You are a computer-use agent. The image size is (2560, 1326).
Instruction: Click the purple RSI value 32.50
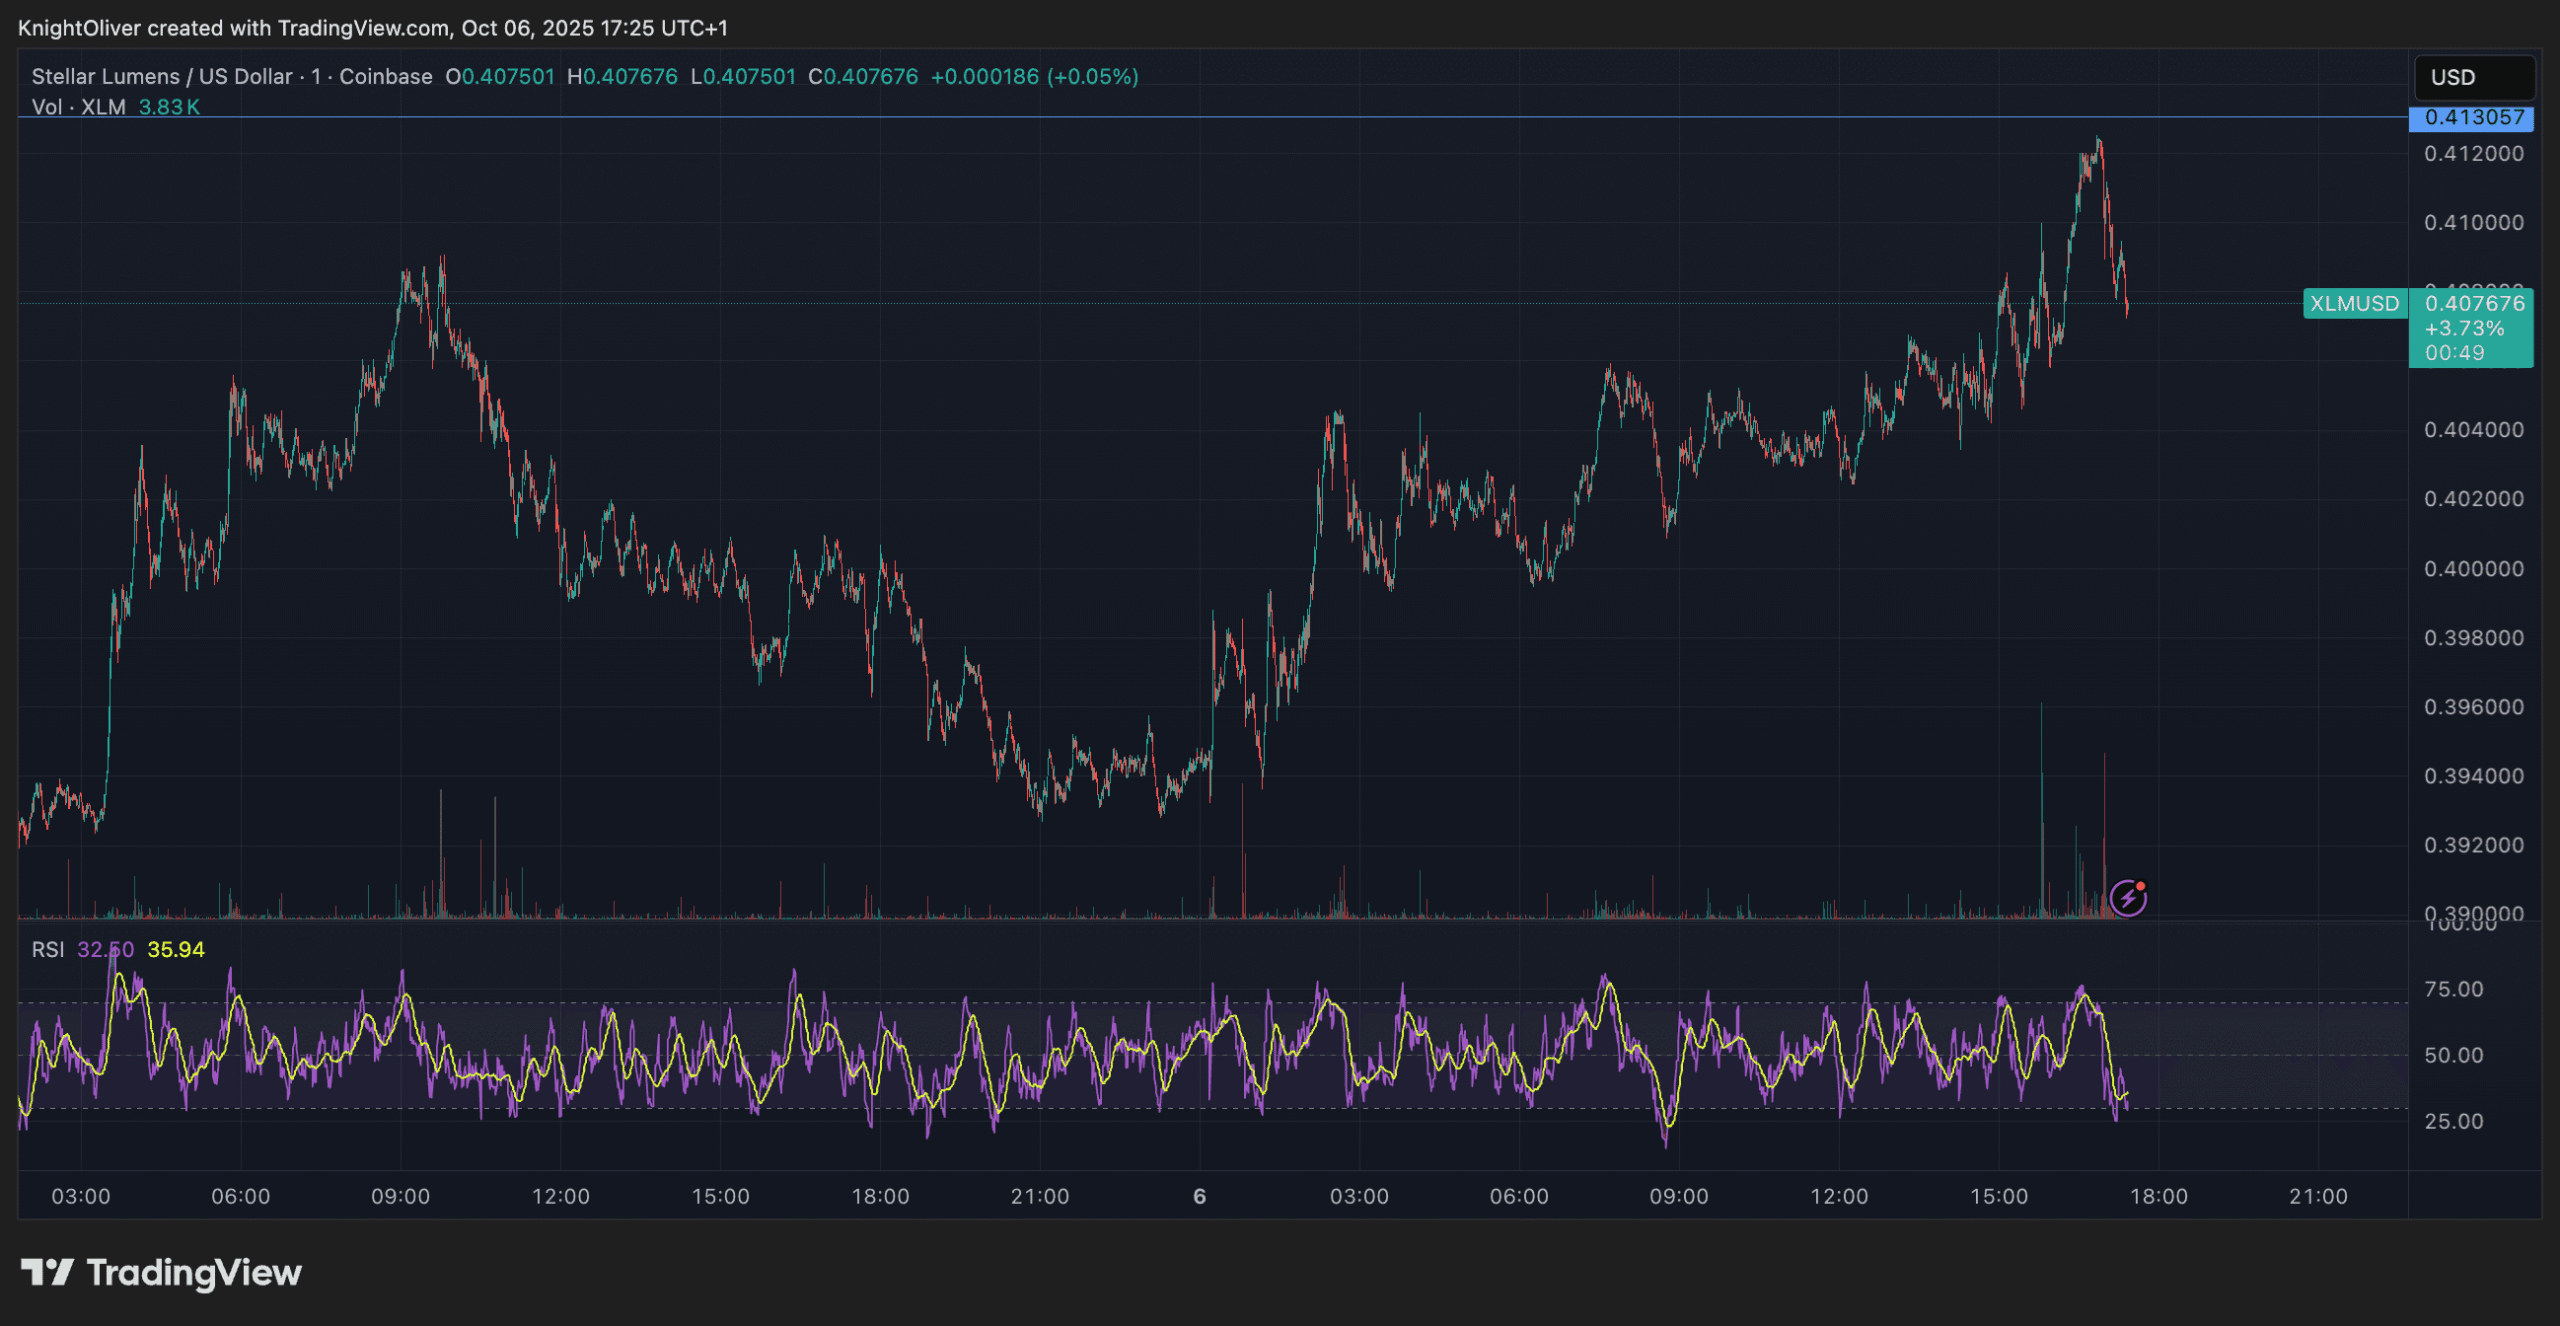pyautogui.click(x=105, y=949)
